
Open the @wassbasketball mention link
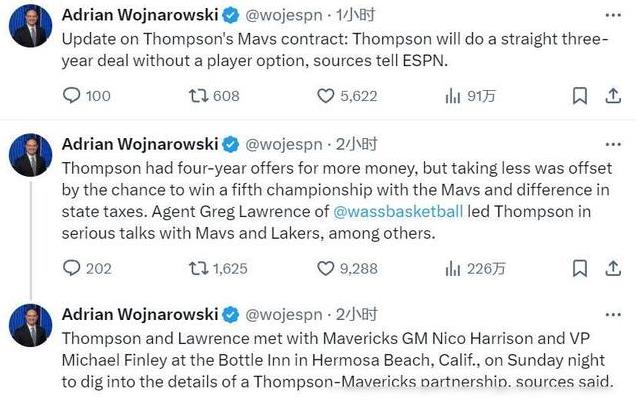point(398,212)
